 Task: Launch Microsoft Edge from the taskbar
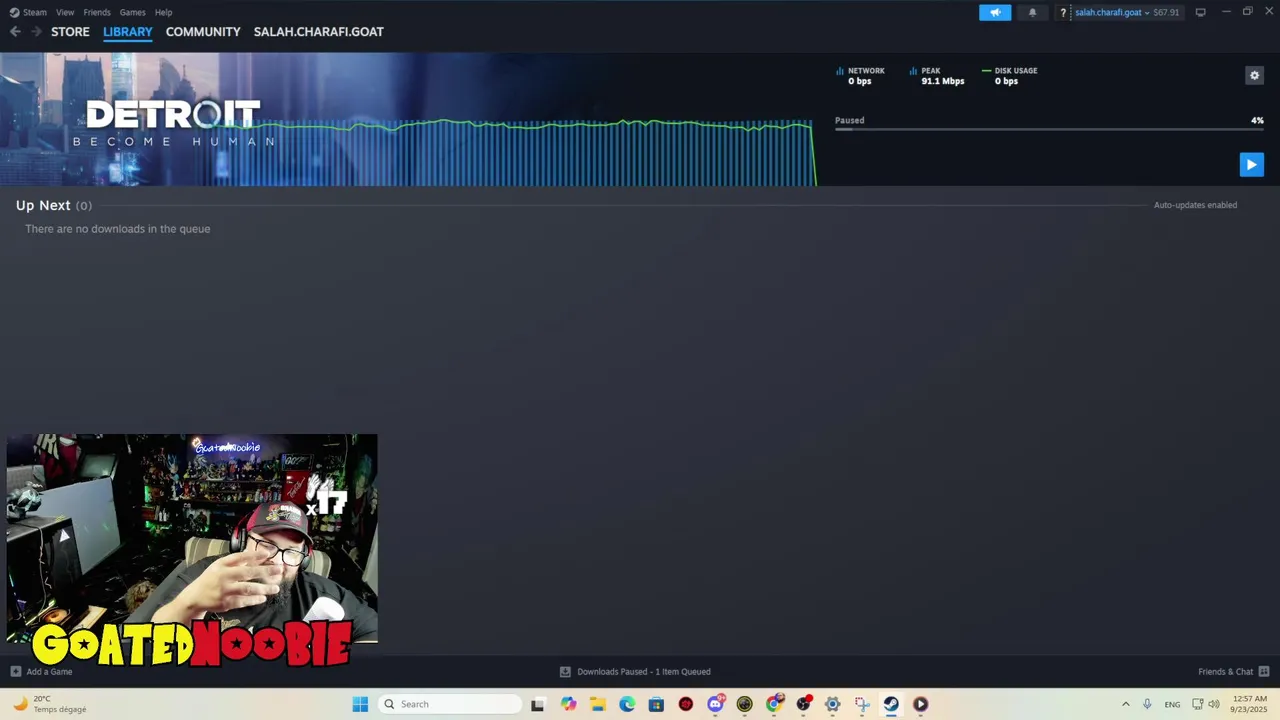point(627,704)
